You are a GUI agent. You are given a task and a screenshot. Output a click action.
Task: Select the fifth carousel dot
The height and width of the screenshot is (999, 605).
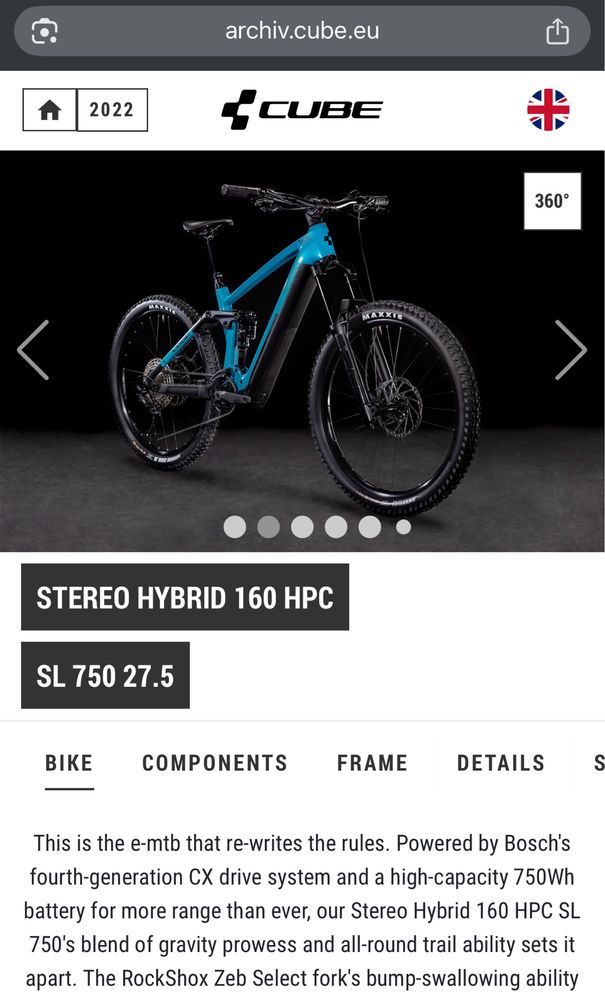coord(369,527)
